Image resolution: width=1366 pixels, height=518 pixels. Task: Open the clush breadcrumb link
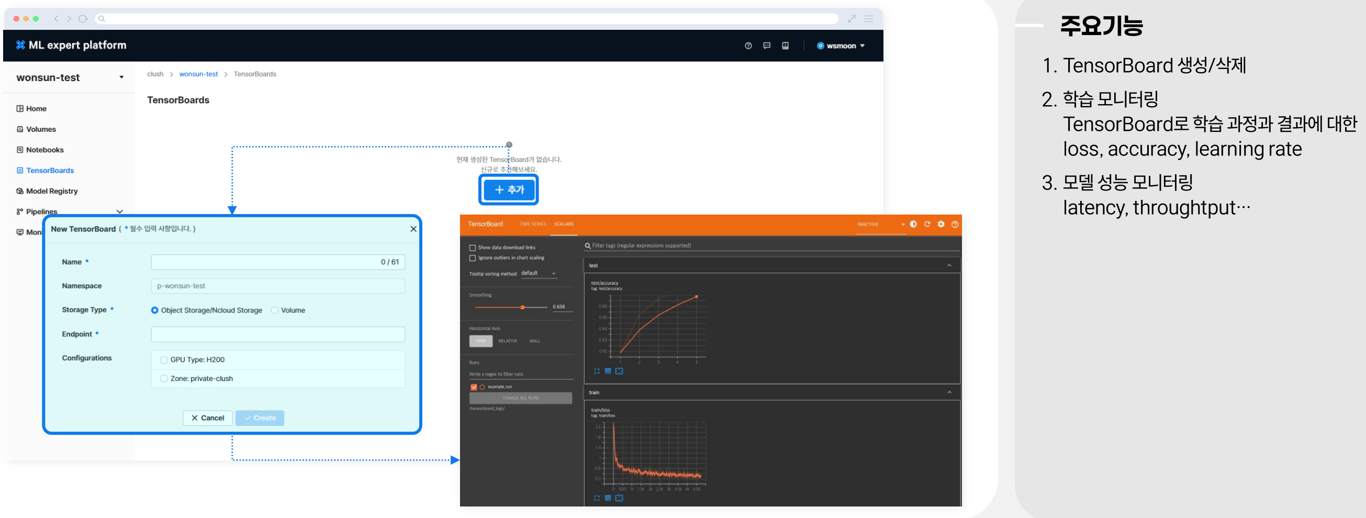coord(155,74)
